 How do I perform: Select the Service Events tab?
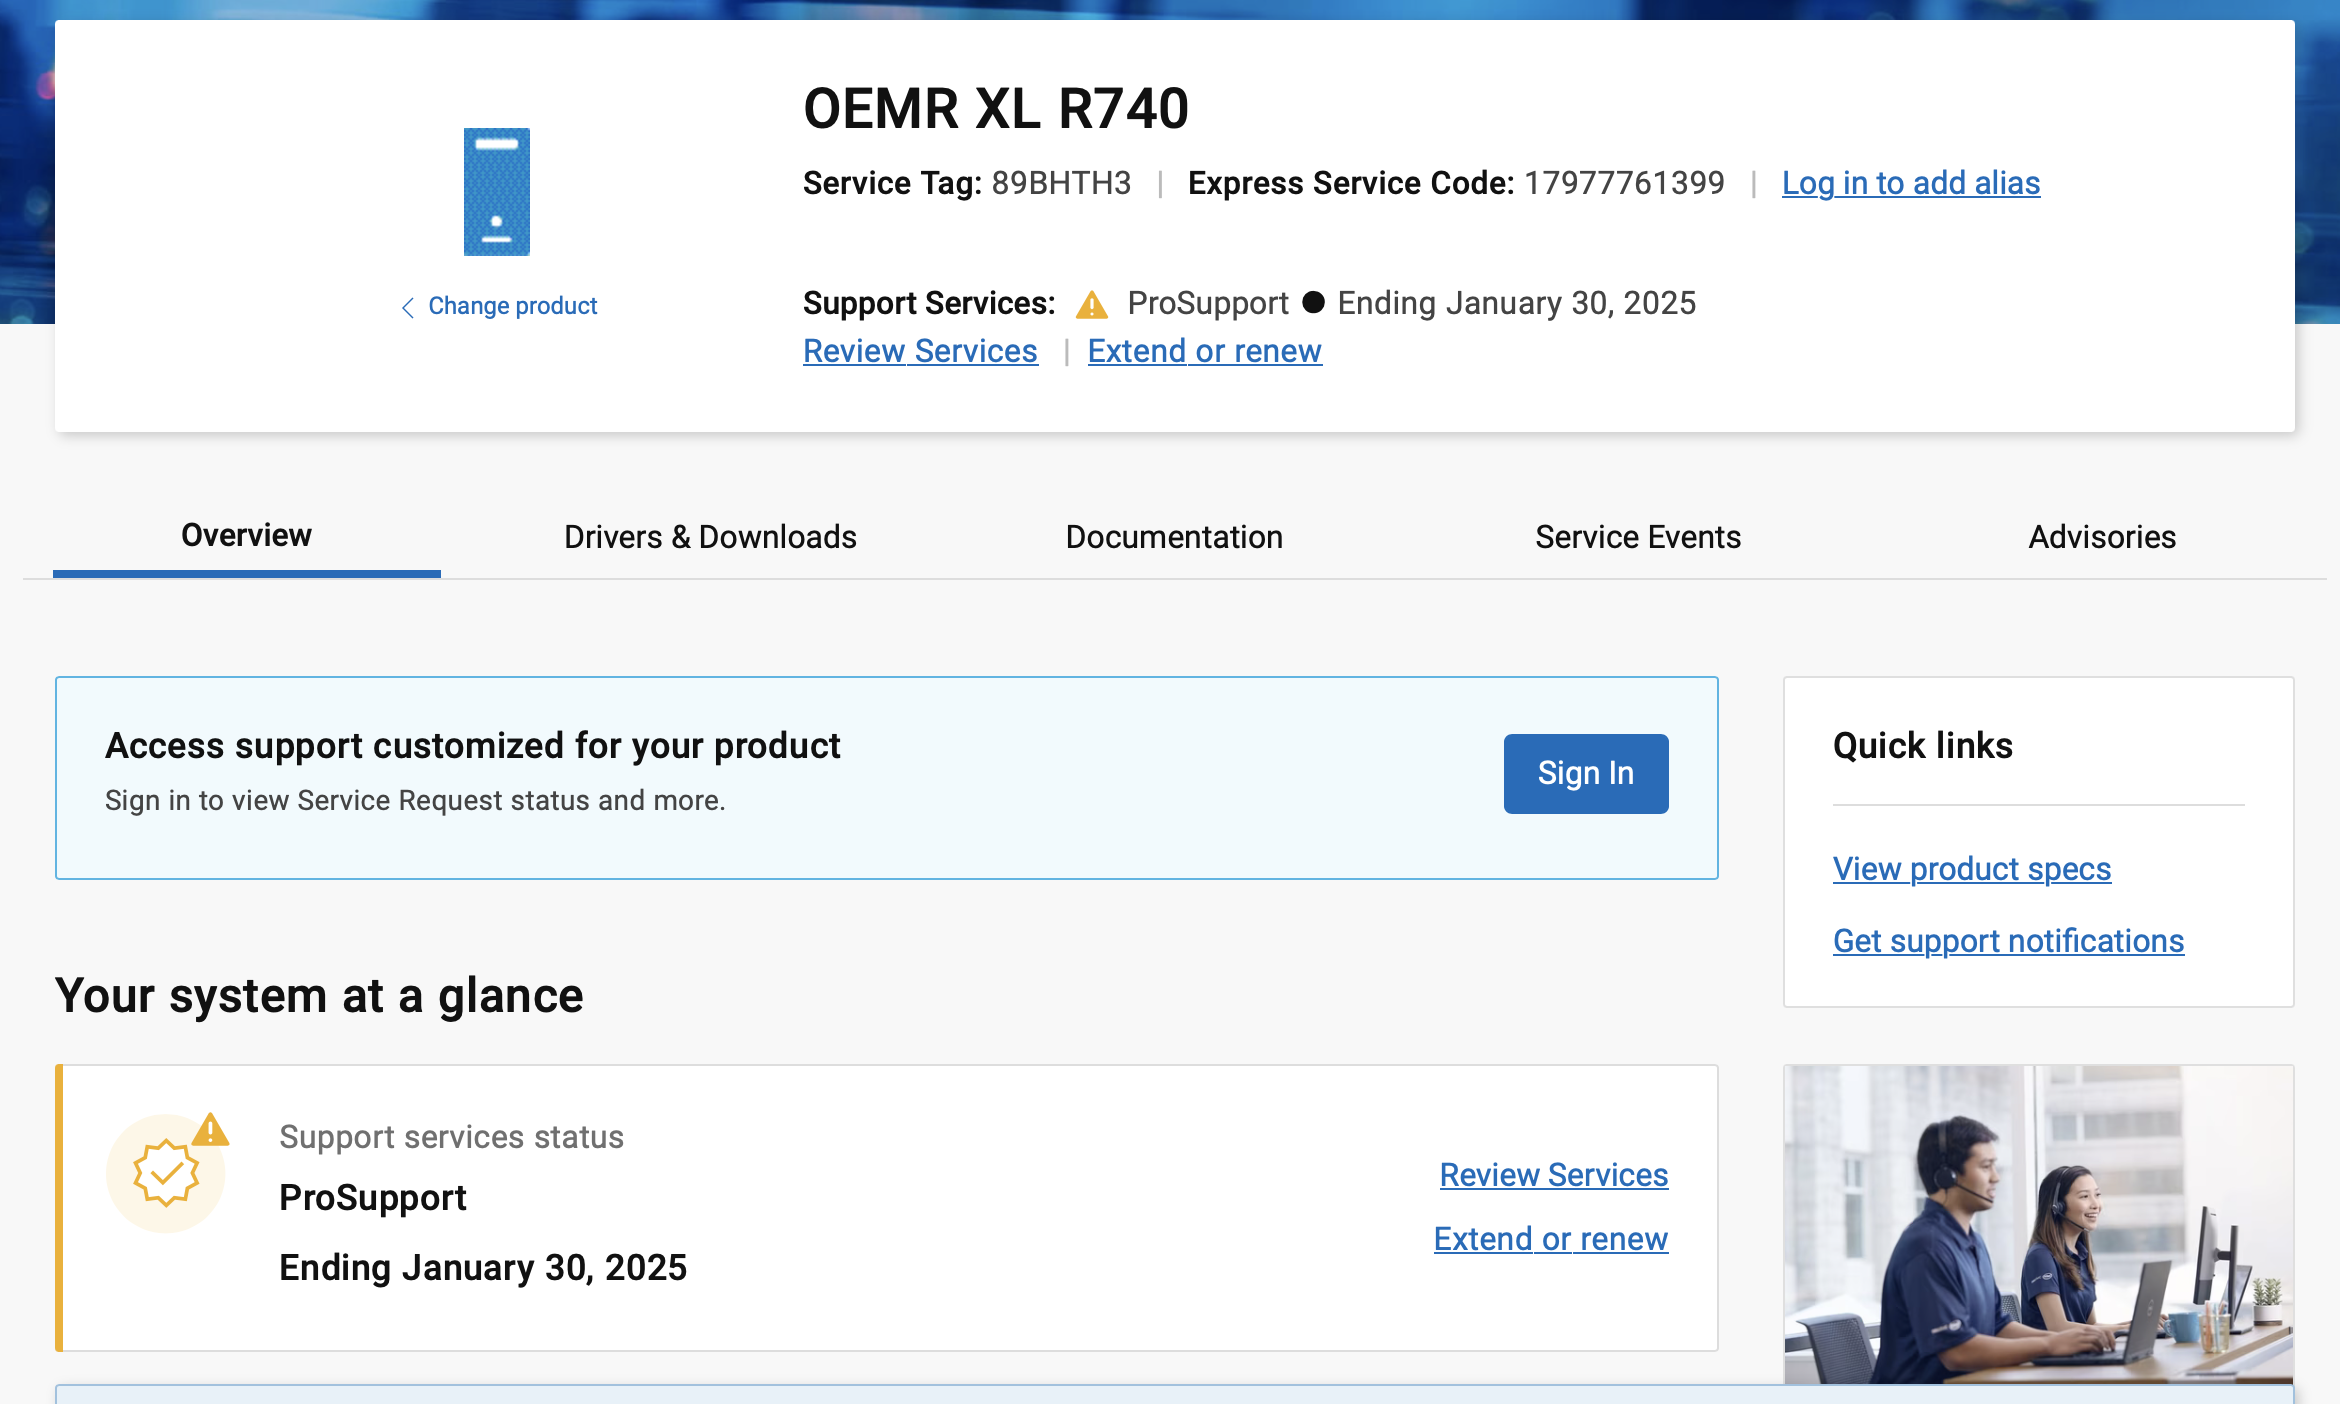coord(1638,537)
